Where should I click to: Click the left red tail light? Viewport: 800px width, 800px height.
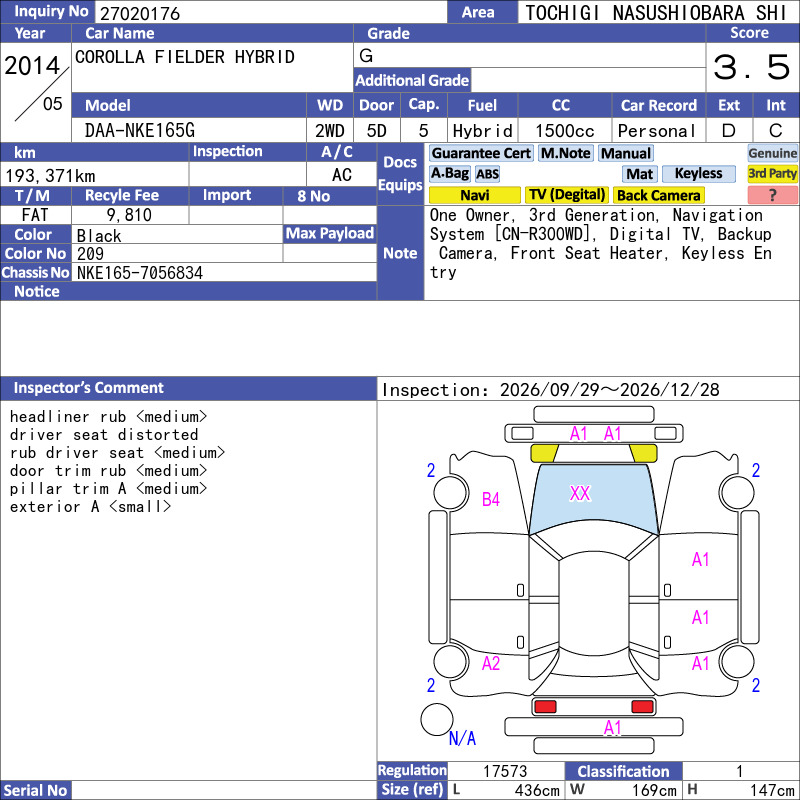545,707
